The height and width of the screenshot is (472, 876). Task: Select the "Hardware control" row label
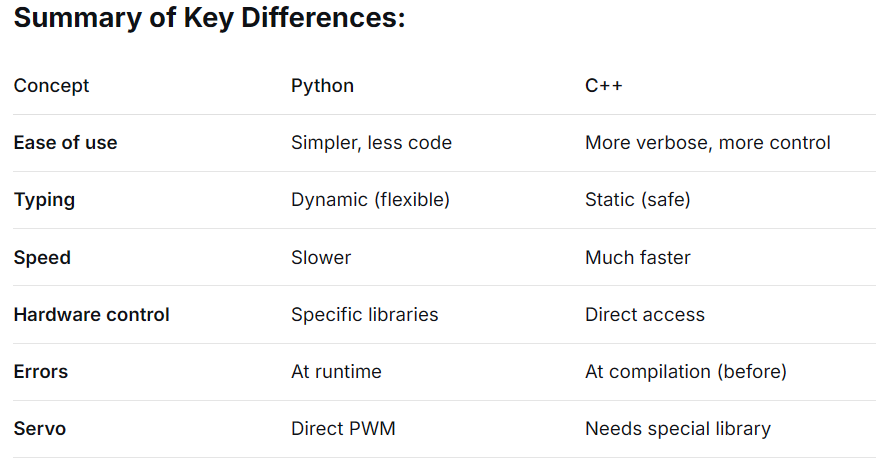pos(91,315)
